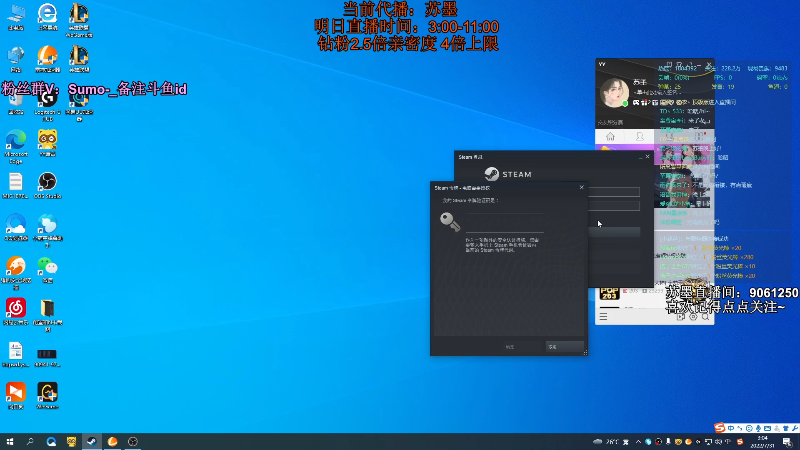Screen dimensions: 800x450
Task: Expand the system tray hidden icons chevron
Action: click(x=638, y=442)
